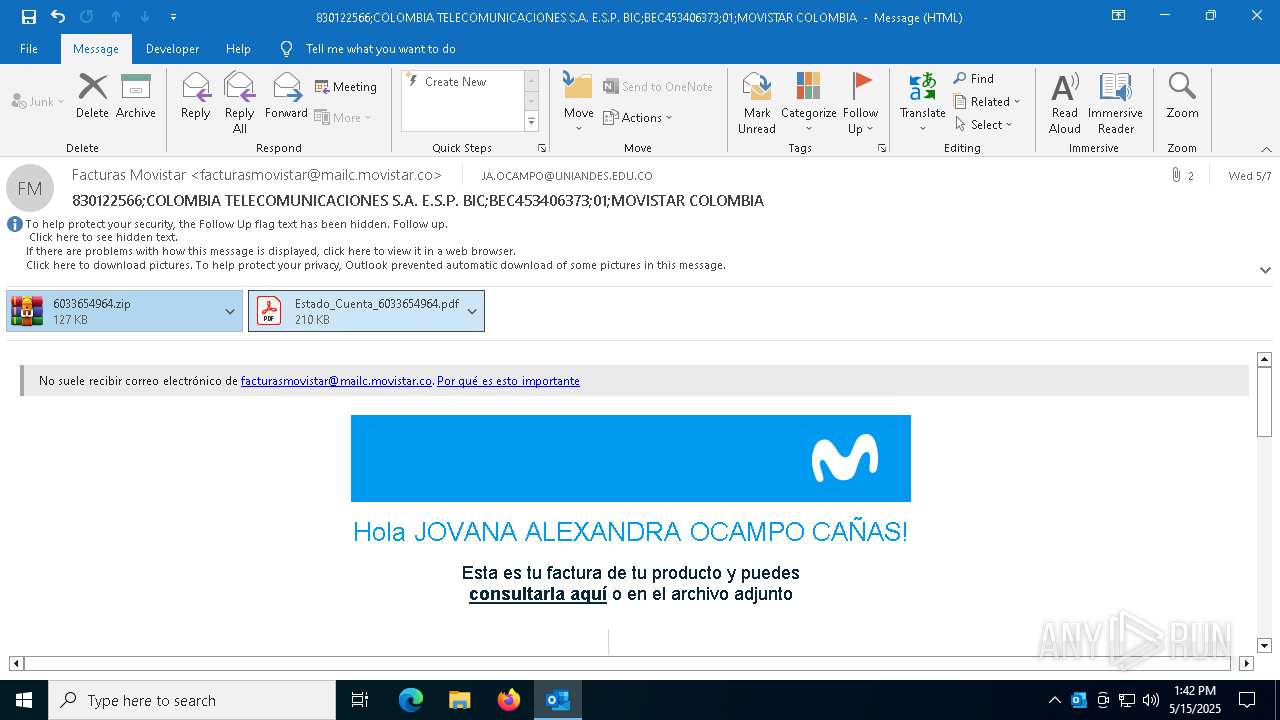Open dropdown for the PDF attachment
The image size is (1280, 720).
[x=473, y=311]
